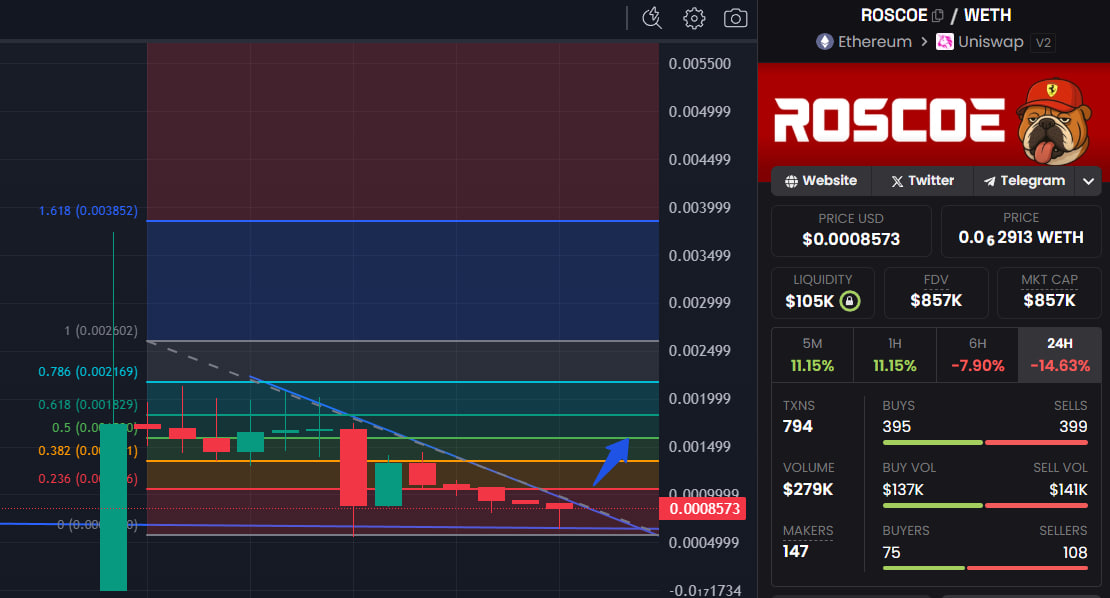Click the buys versus sells ratio bar
This screenshot has width=1110, height=598.
click(985, 443)
